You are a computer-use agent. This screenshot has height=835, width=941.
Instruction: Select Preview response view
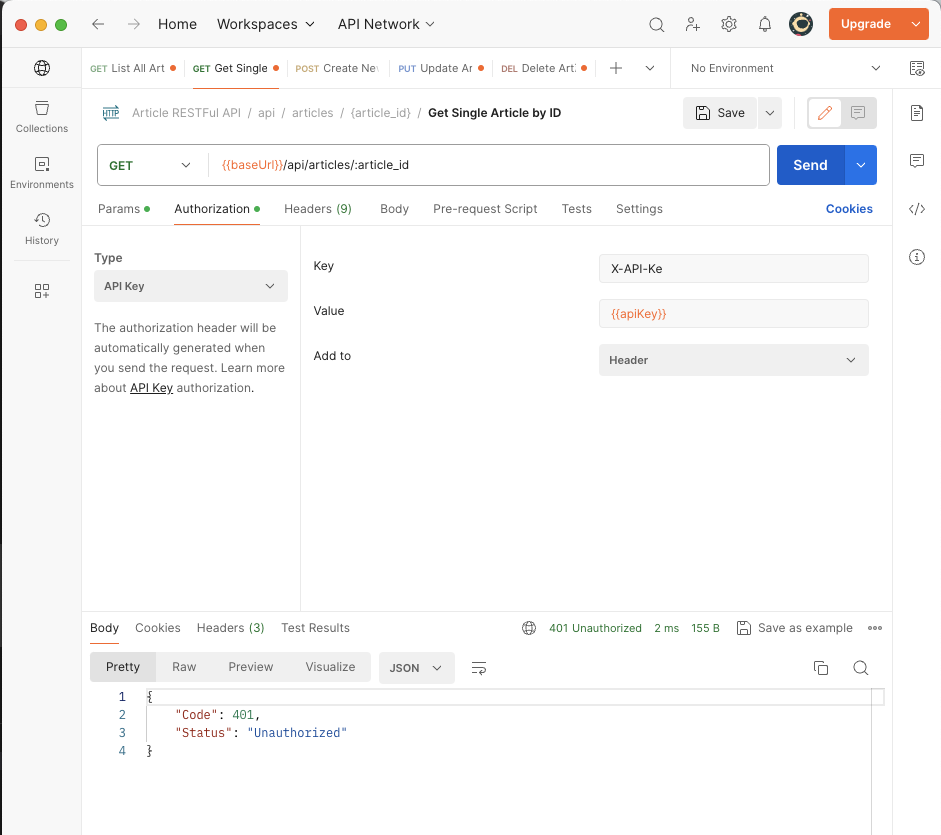point(251,667)
